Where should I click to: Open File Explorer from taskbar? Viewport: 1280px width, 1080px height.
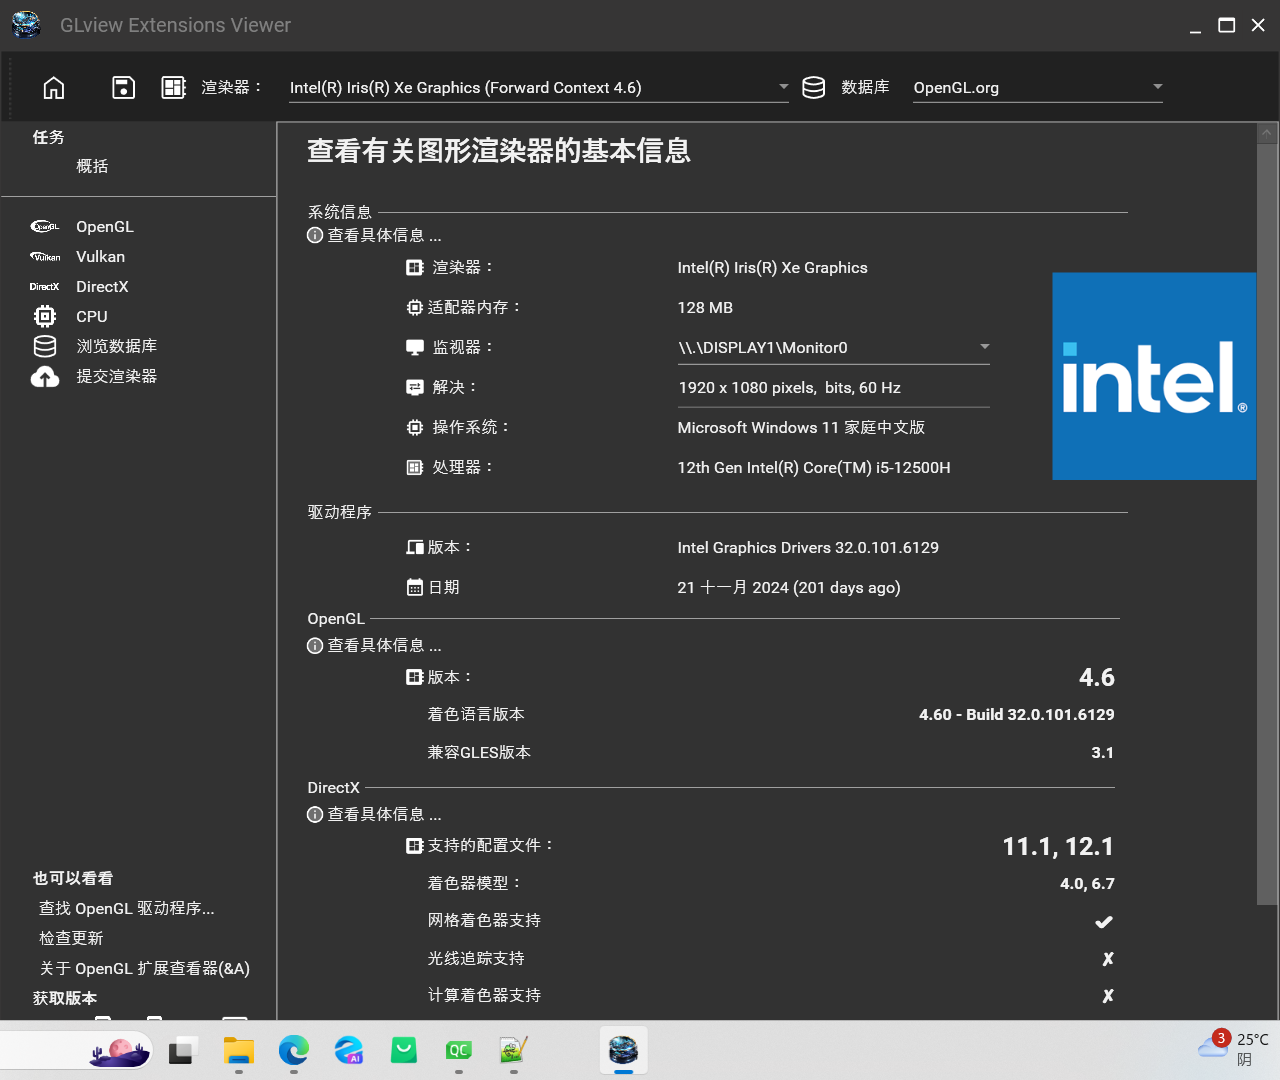[x=239, y=1050]
